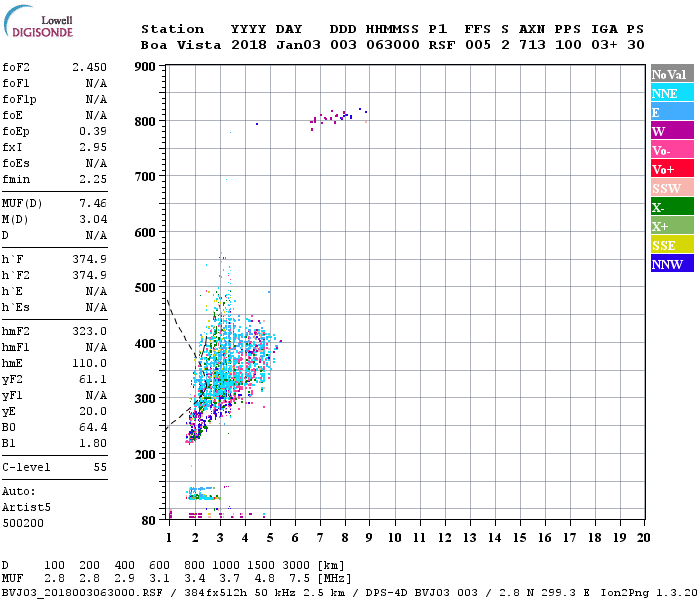The height and width of the screenshot is (600, 700).
Task: Select the NNW blue legend swatch
Action: 672,263
